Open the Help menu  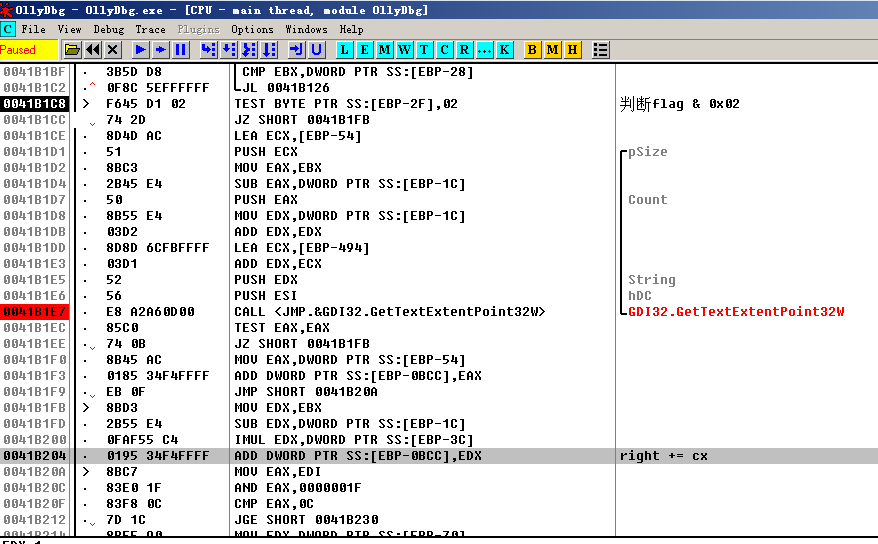[x=352, y=29]
